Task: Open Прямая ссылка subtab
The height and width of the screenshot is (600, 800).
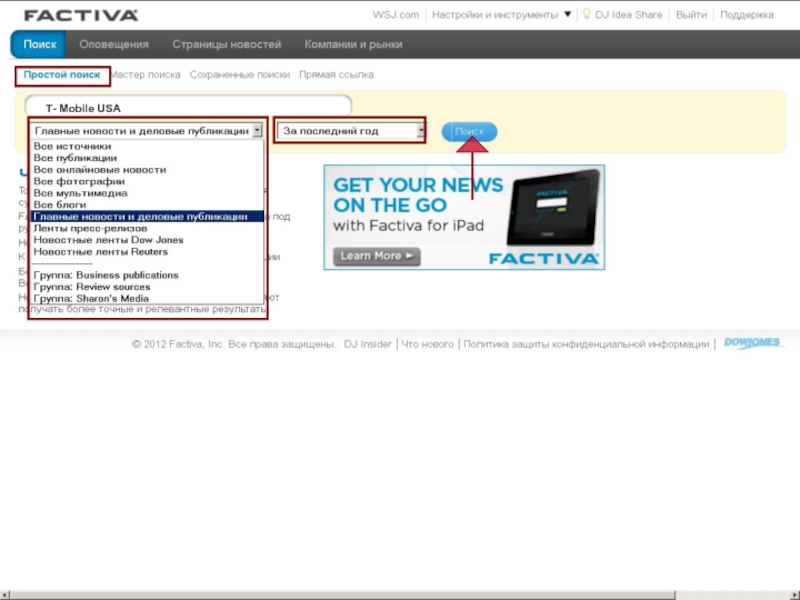Action: click(336, 74)
